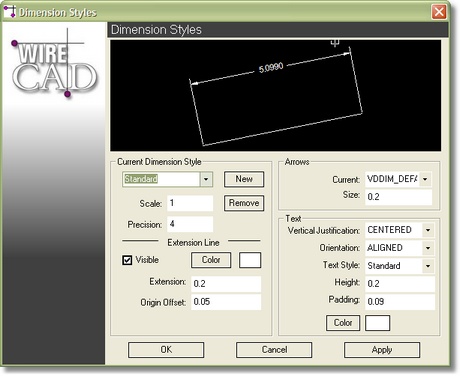This screenshot has width=460, height=376.
Task: Expand the Vertical Justification dropdown
Action: click(428, 230)
